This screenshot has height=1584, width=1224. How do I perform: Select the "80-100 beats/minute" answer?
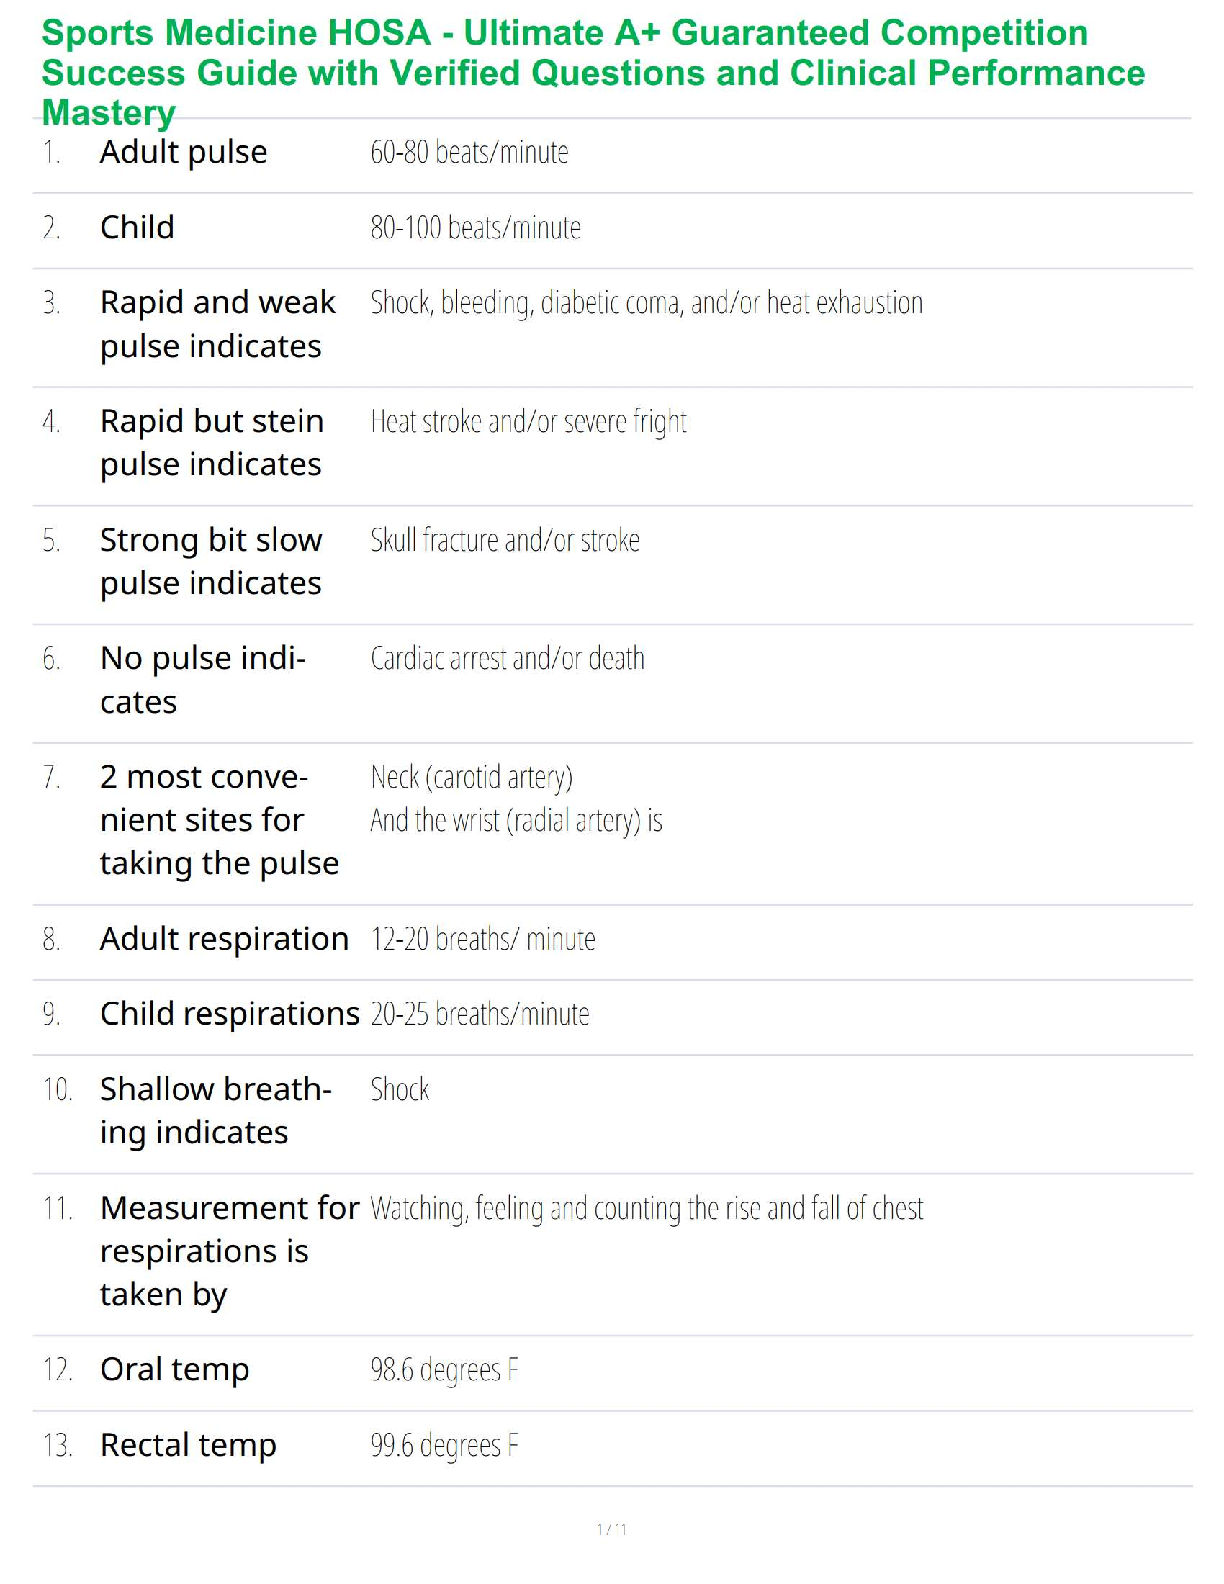(x=475, y=228)
